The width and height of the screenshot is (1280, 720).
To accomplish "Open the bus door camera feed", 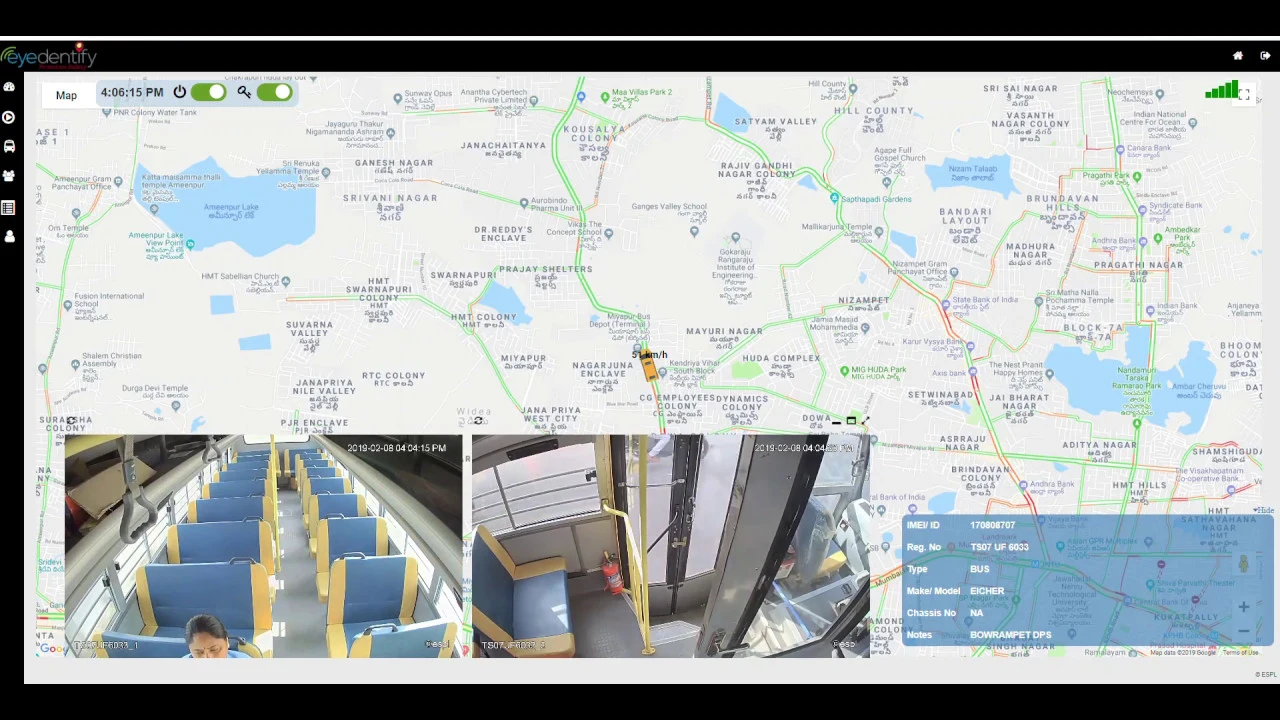I will pos(670,546).
